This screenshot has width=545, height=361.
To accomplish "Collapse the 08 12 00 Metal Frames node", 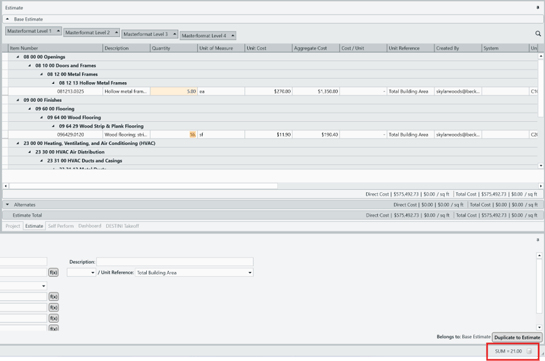I will 41,74.
